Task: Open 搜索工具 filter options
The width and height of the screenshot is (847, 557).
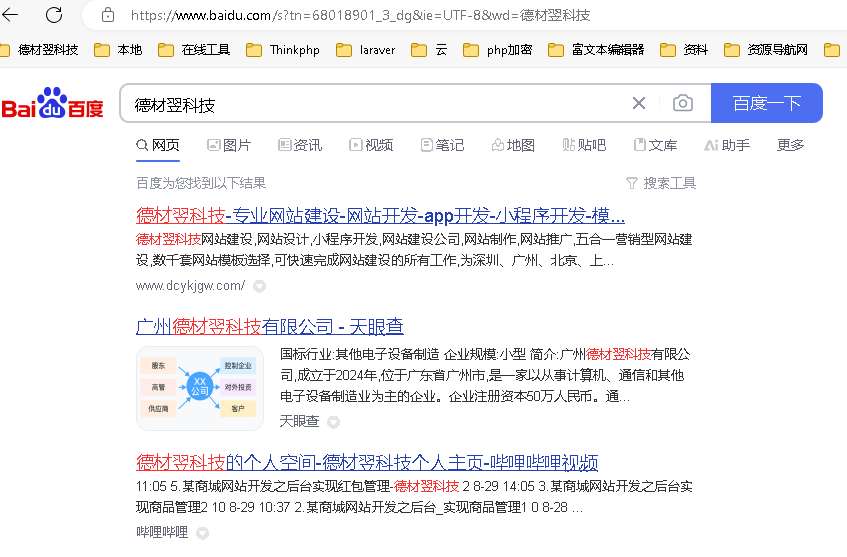Action: (x=661, y=183)
